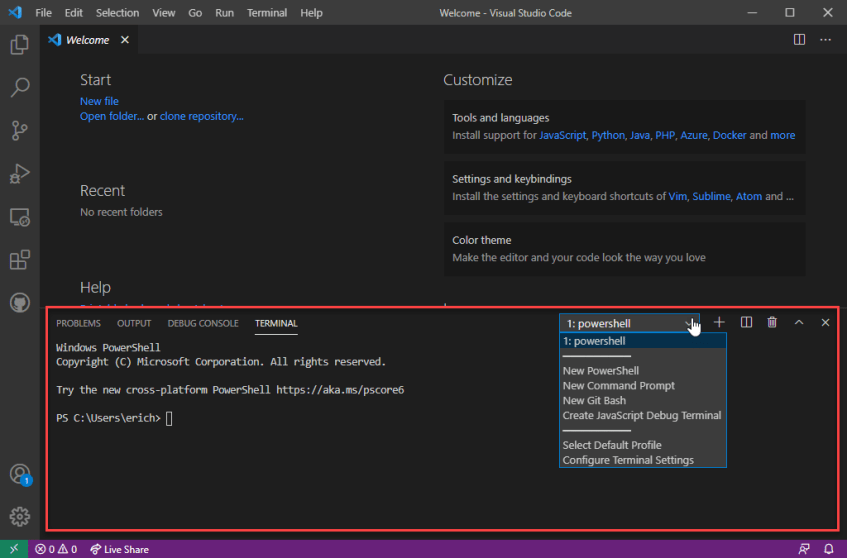Viewport: 847px width, 558px height.
Task: Create new terminal with plus icon
Action: (719, 322)
